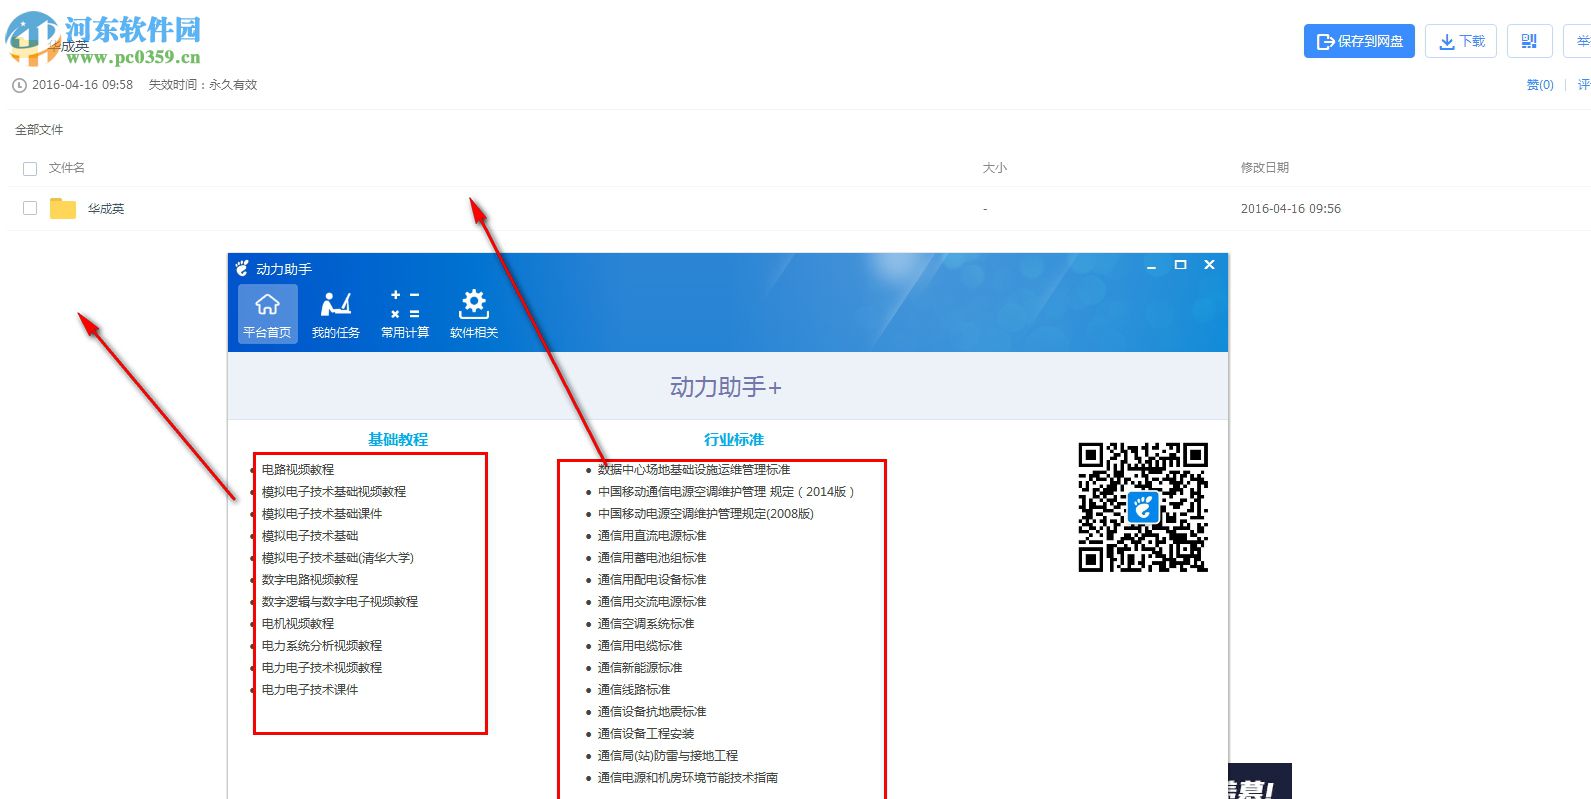Open 模拟电子技术基础 entry
The width and height of the screenshot is (1591, 799).
[310, 536]
